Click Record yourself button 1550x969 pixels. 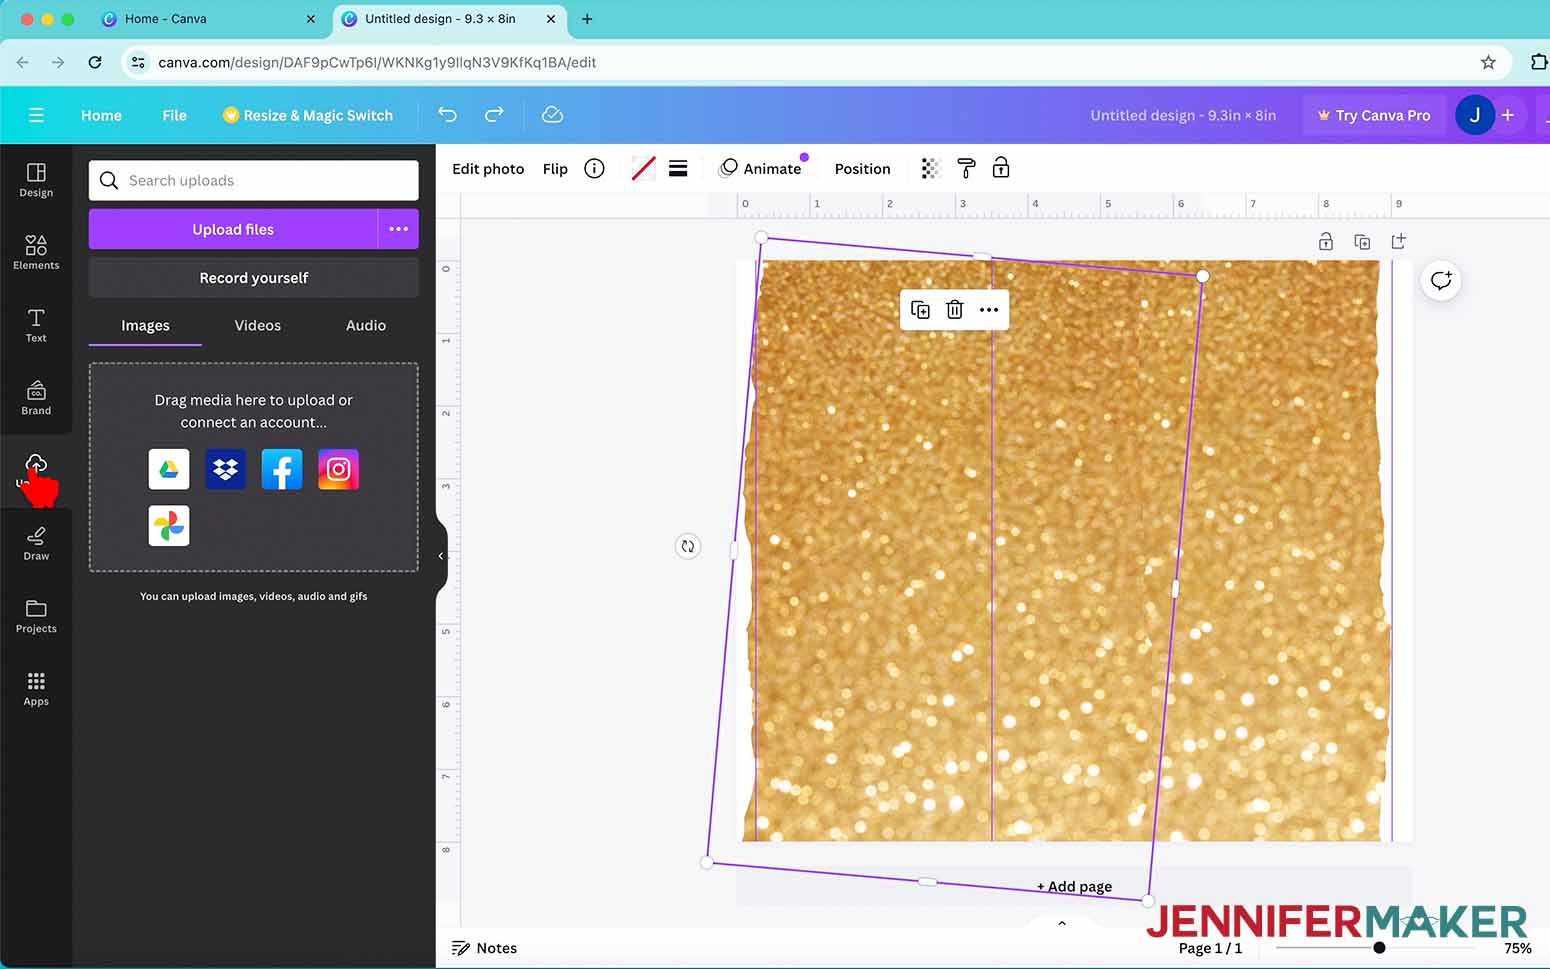[254, 278]
